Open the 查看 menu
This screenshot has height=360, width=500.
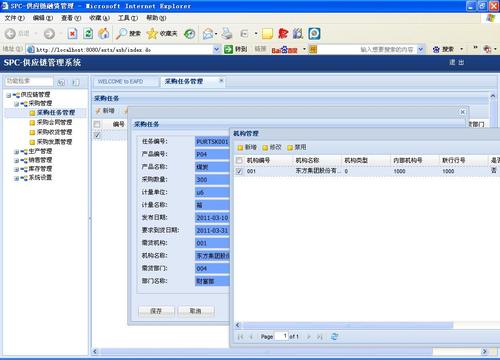point(71,18)
